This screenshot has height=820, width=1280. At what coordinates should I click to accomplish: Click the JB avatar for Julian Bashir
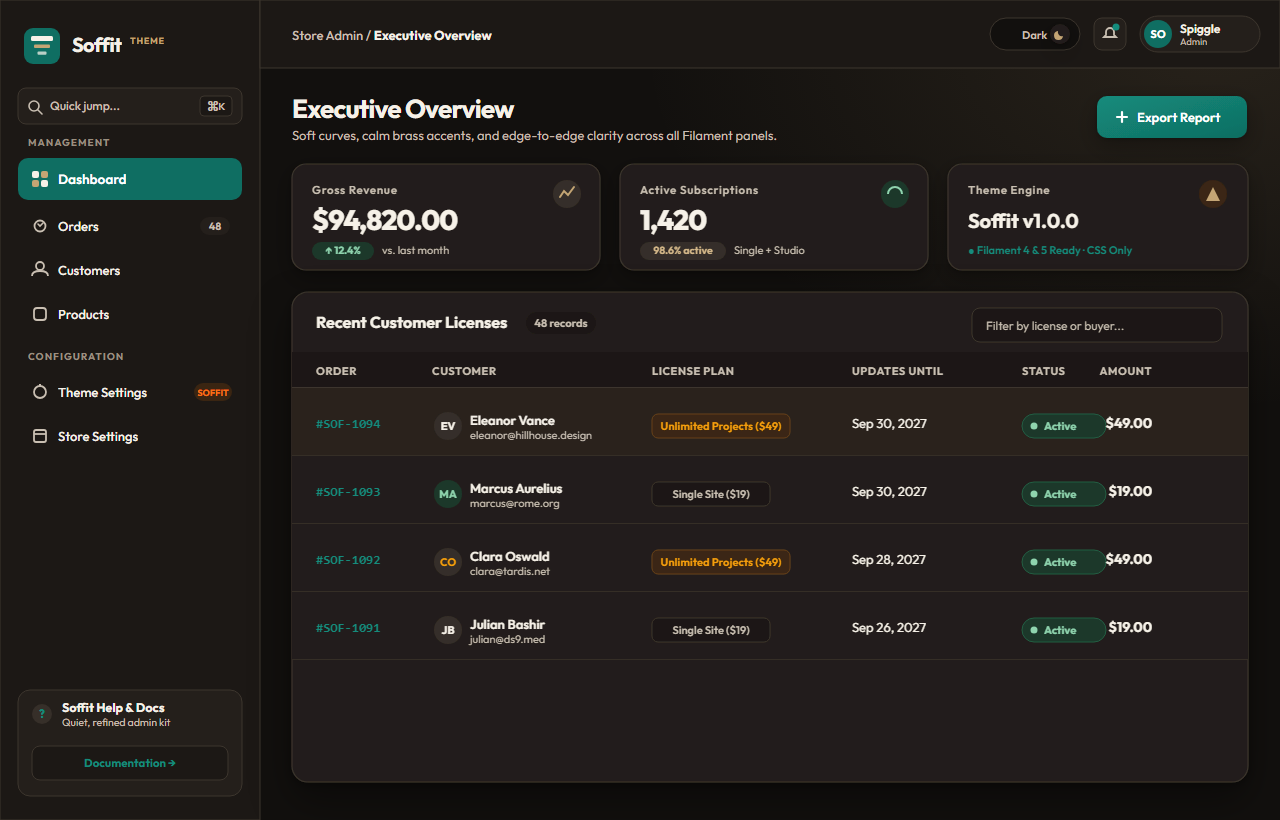click(448, 630)
